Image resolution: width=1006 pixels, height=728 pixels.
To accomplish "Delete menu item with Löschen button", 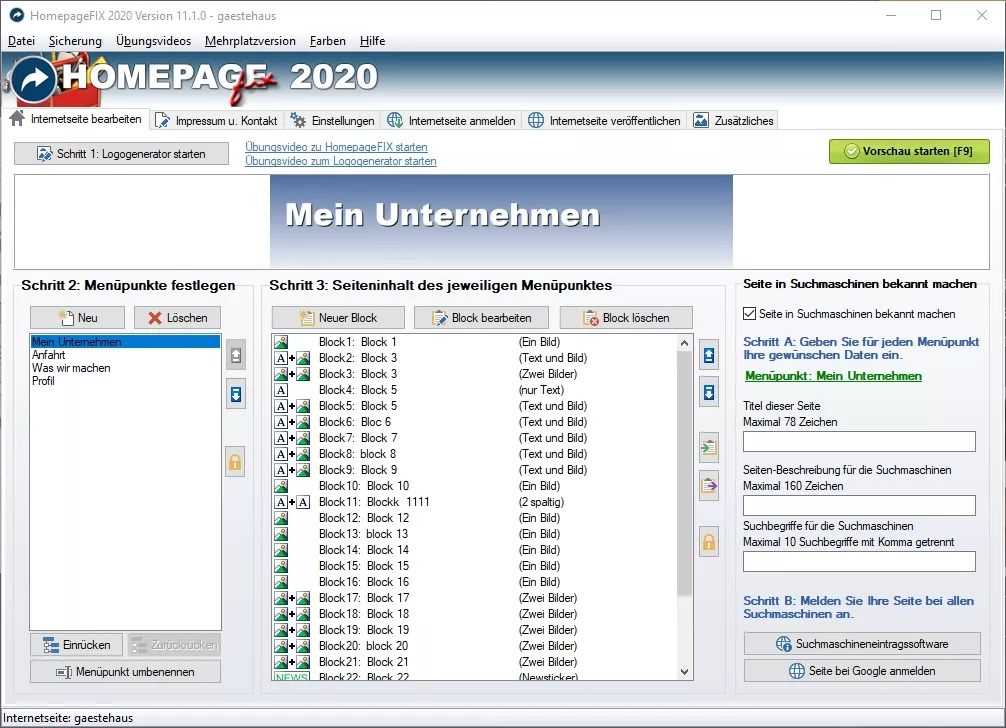I will pos(177,317).
